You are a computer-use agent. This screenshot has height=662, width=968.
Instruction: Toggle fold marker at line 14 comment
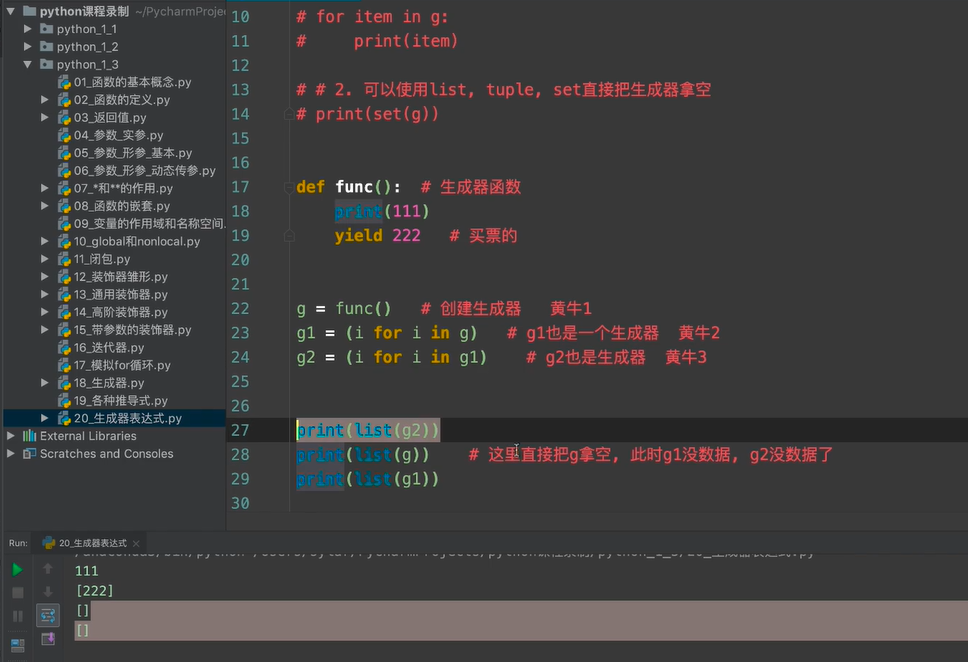coord(288,114)
